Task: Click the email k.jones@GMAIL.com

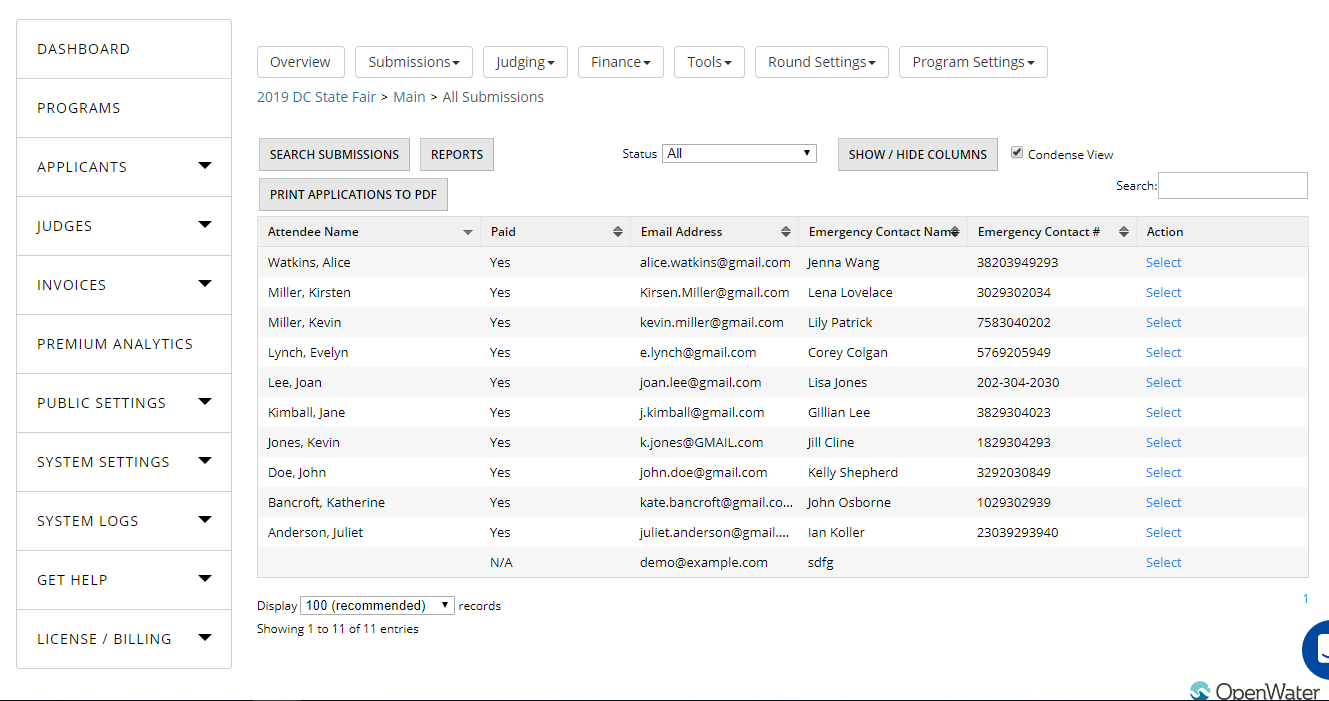Action: 701,442
